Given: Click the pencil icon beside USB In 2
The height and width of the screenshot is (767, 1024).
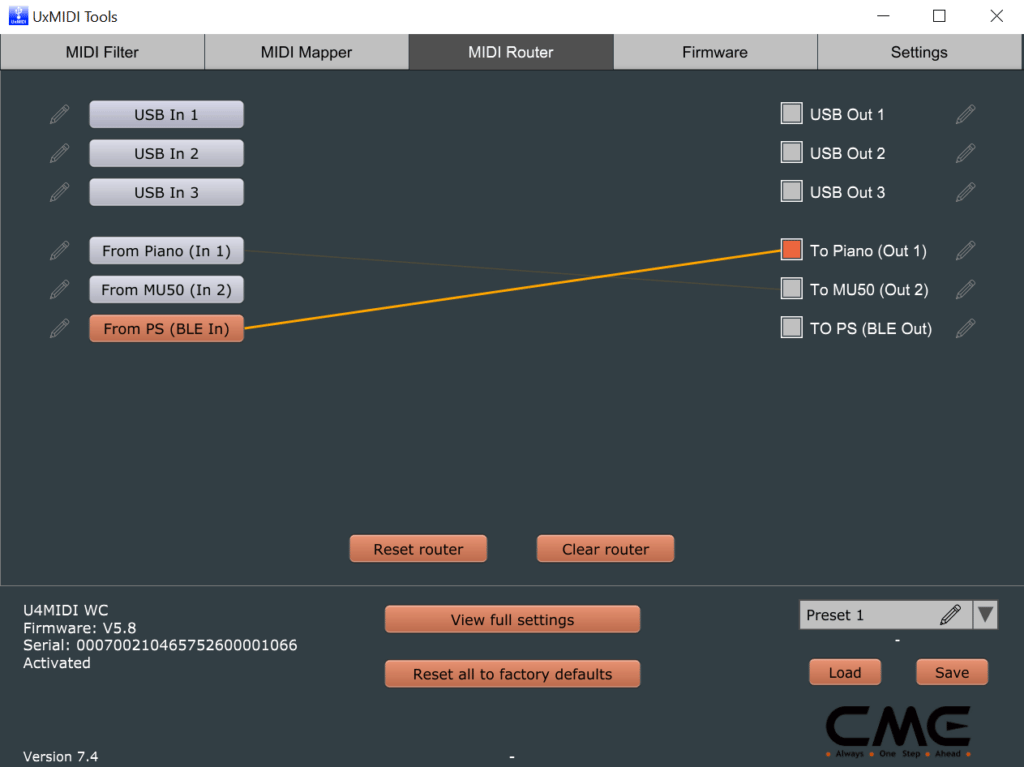Looking at the screenshot, I should pos(59,153).
